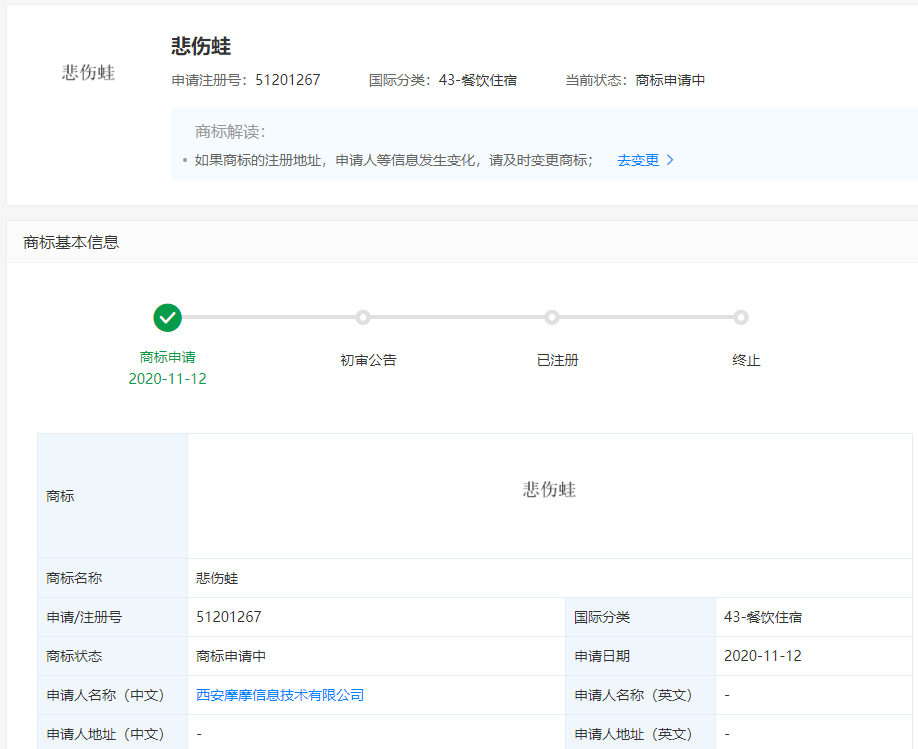Click the 已注册 step circle marker
The height and width of the screenshot is (749, 918).
[x=552, y=317]
